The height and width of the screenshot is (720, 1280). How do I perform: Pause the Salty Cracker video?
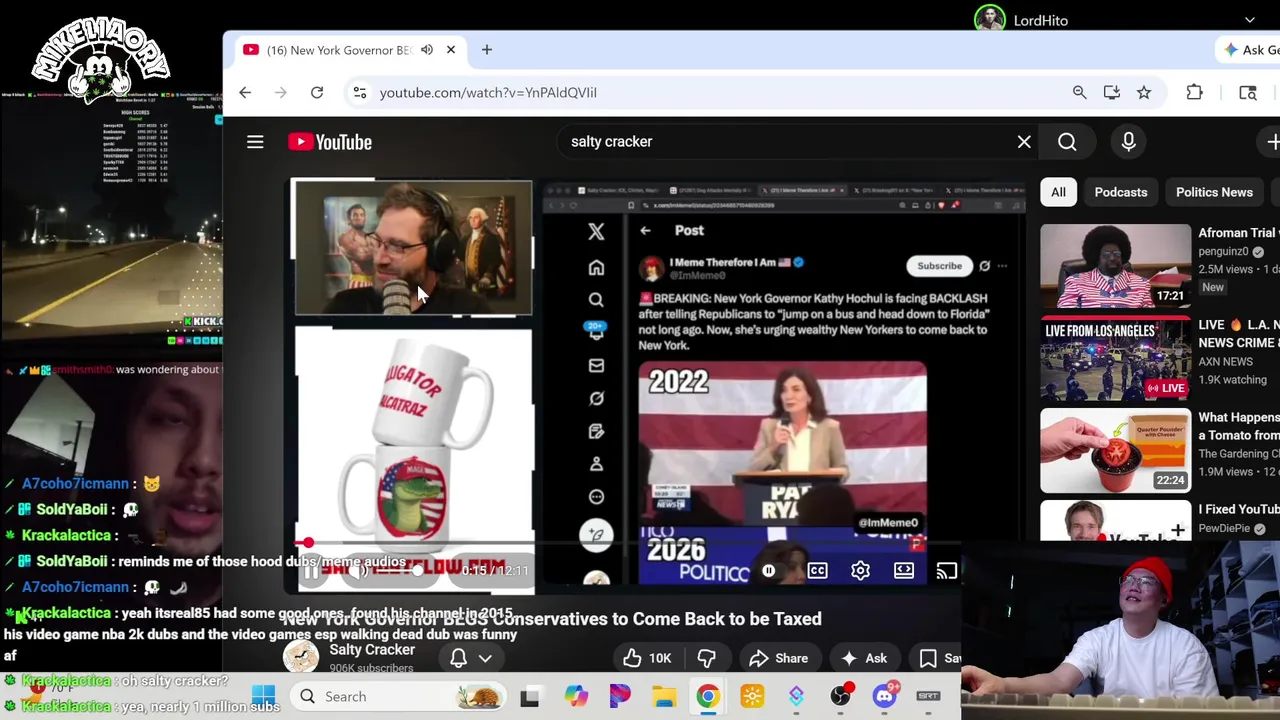coord(311,571)
